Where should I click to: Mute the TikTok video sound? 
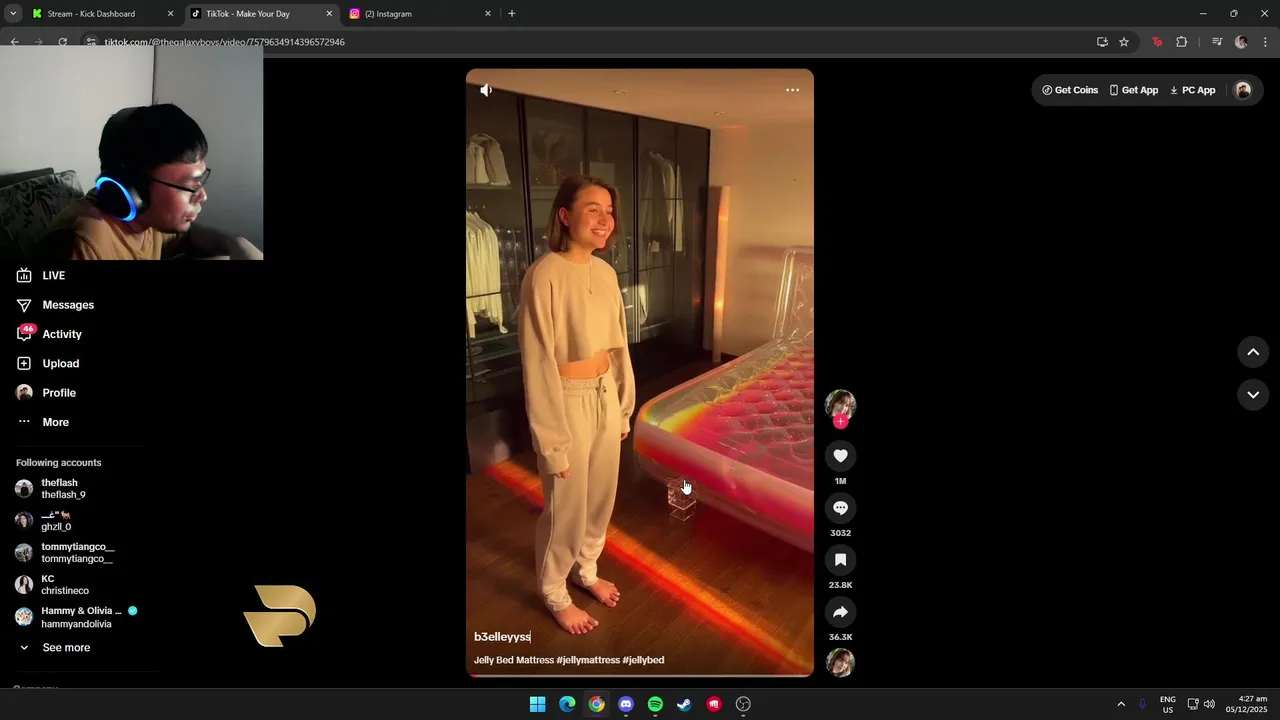pos(486,90)
